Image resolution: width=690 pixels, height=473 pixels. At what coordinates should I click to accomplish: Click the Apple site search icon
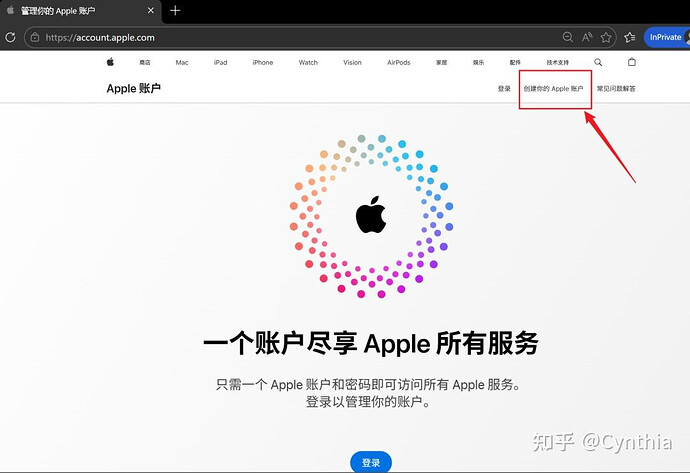tap(598, 62)
